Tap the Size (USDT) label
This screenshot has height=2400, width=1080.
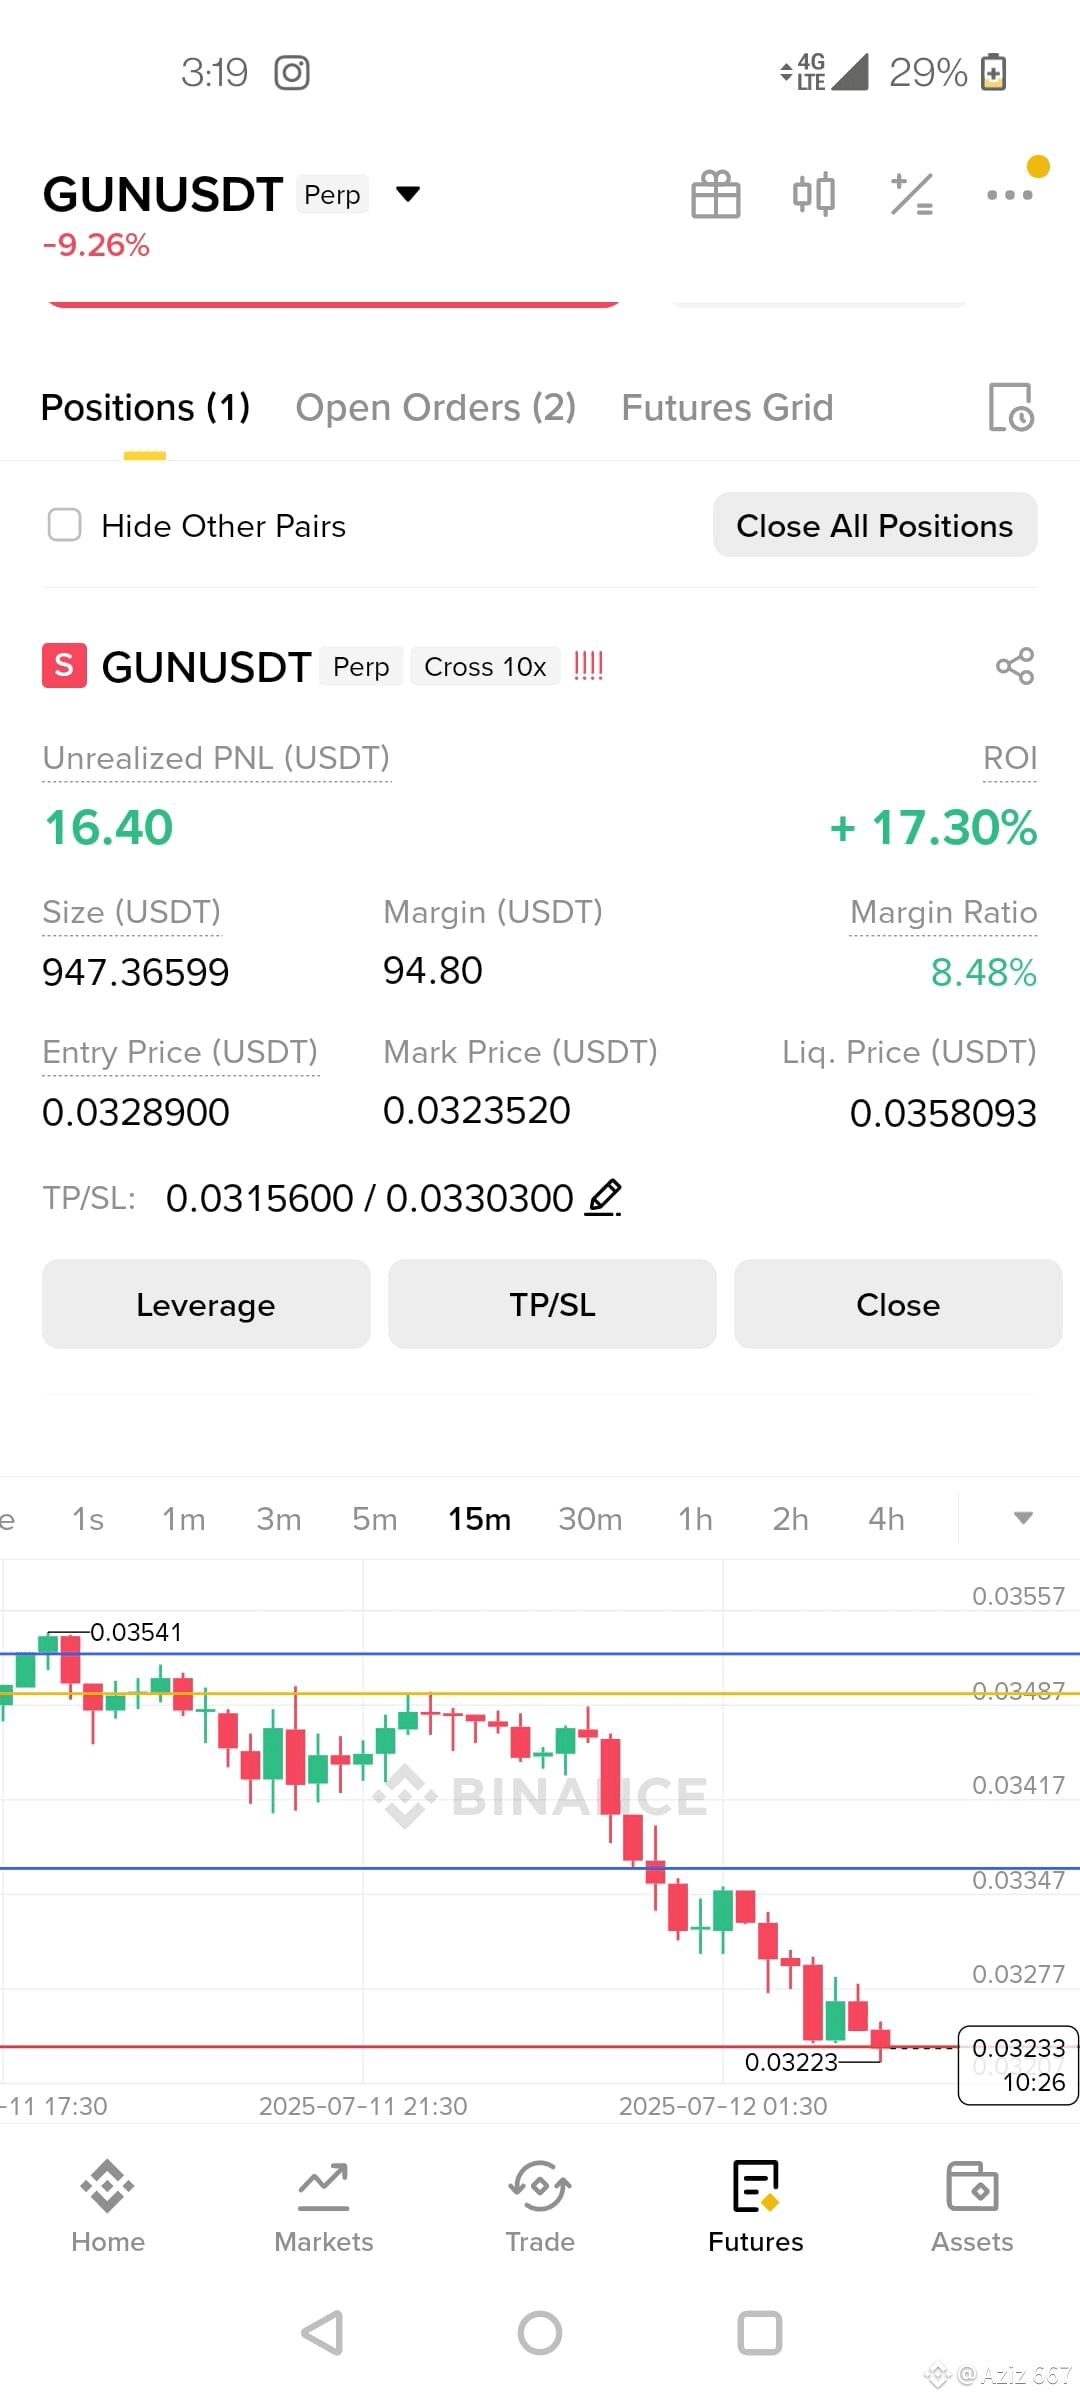131,912
